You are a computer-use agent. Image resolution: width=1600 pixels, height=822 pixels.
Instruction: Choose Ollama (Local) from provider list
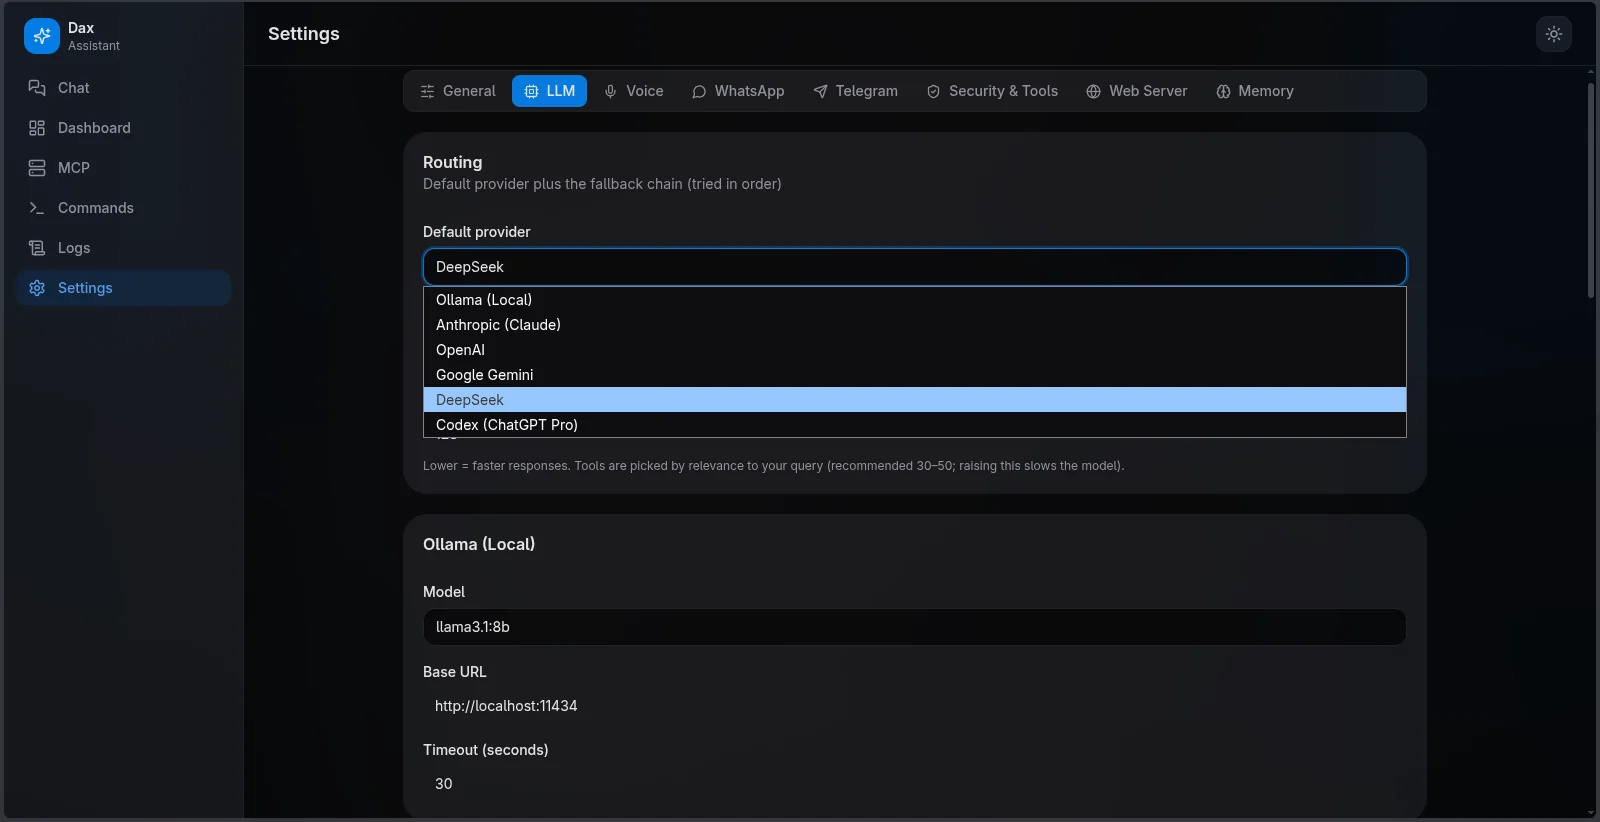pyautogui.click(x=914, y=300)
